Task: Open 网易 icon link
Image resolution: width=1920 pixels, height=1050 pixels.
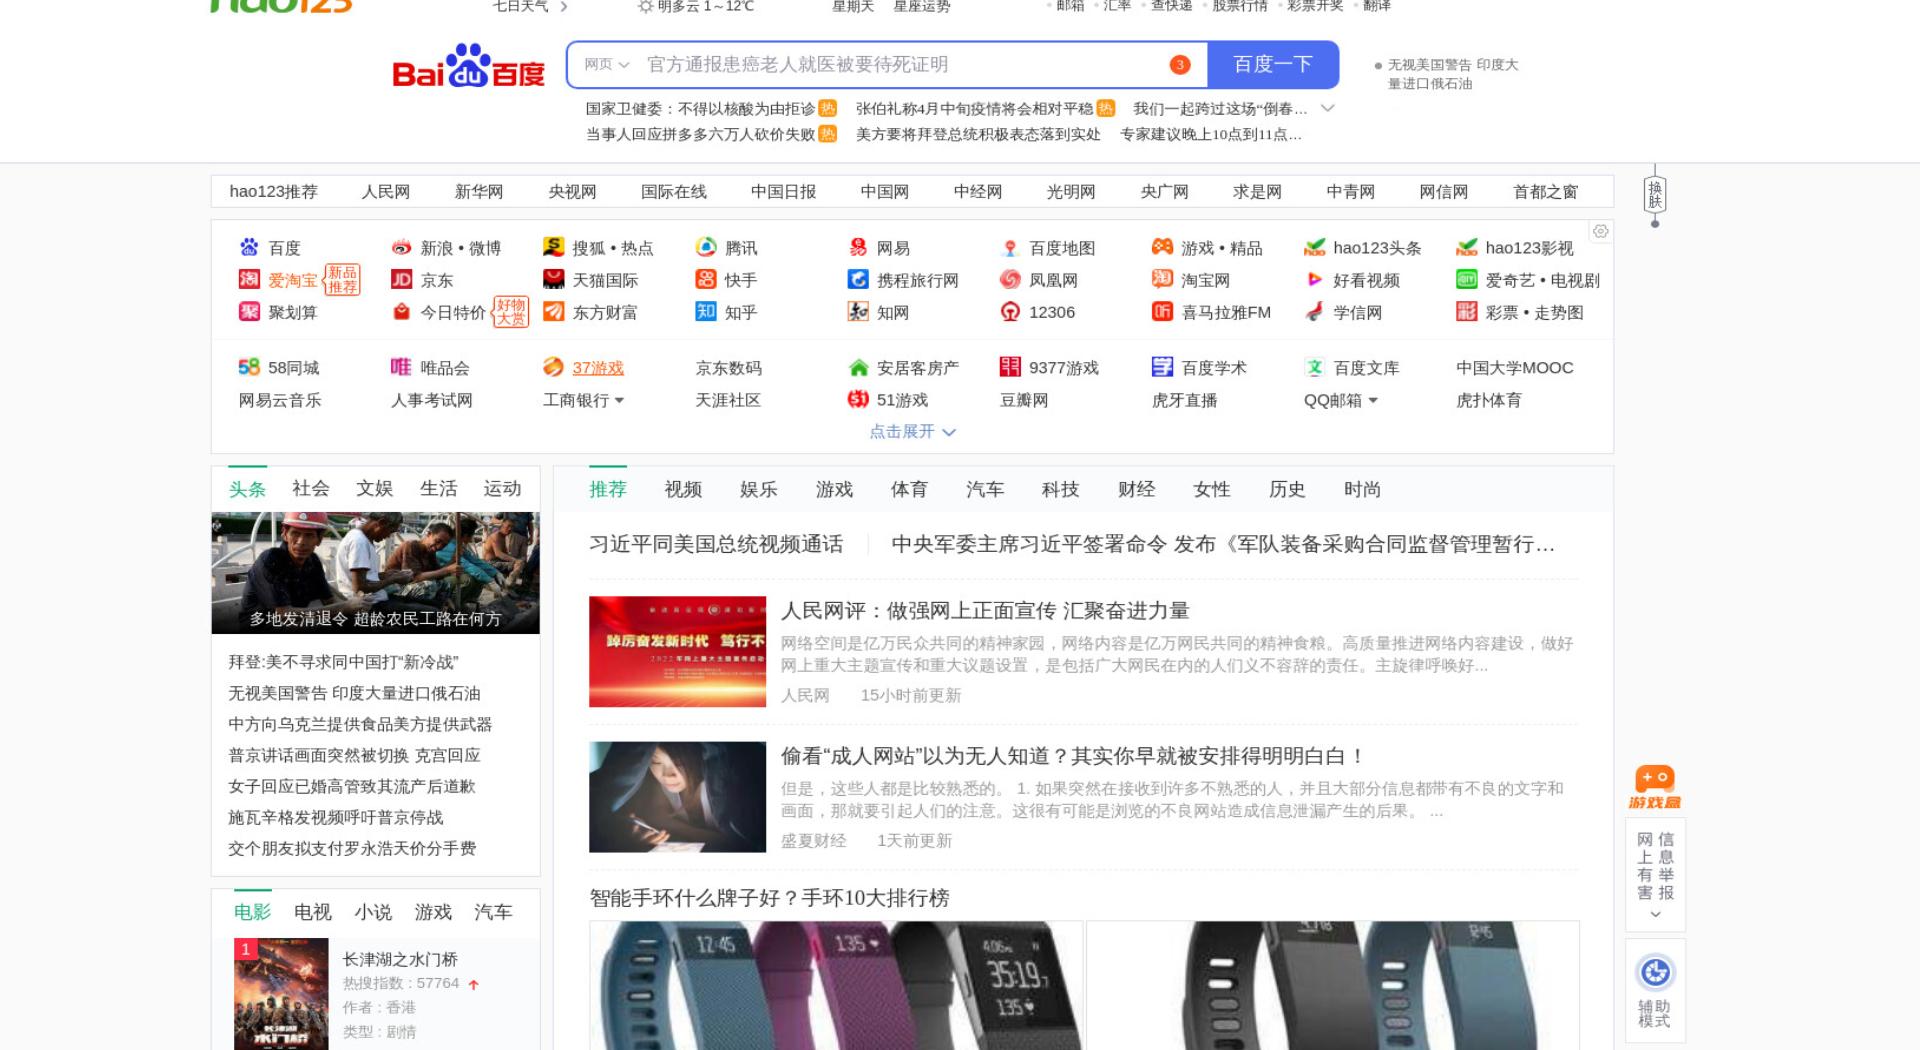Action: click(858, 247)
